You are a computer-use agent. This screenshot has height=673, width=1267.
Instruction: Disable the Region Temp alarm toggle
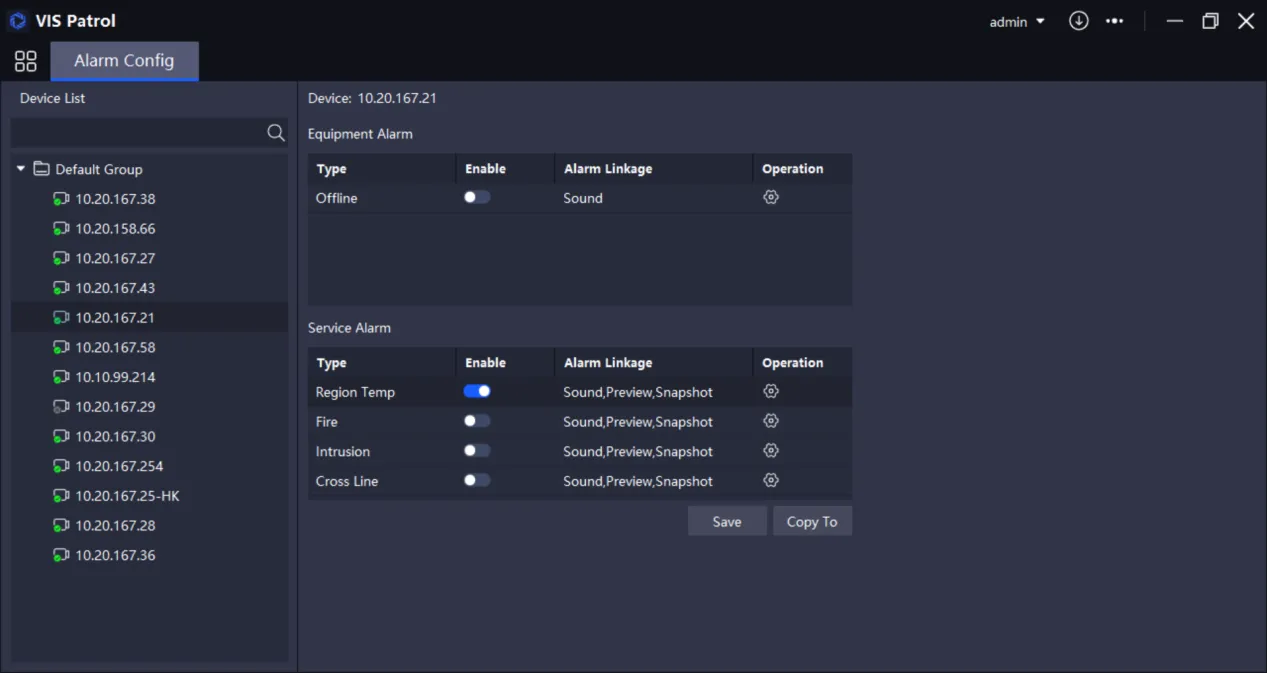(x=477, y=392)
